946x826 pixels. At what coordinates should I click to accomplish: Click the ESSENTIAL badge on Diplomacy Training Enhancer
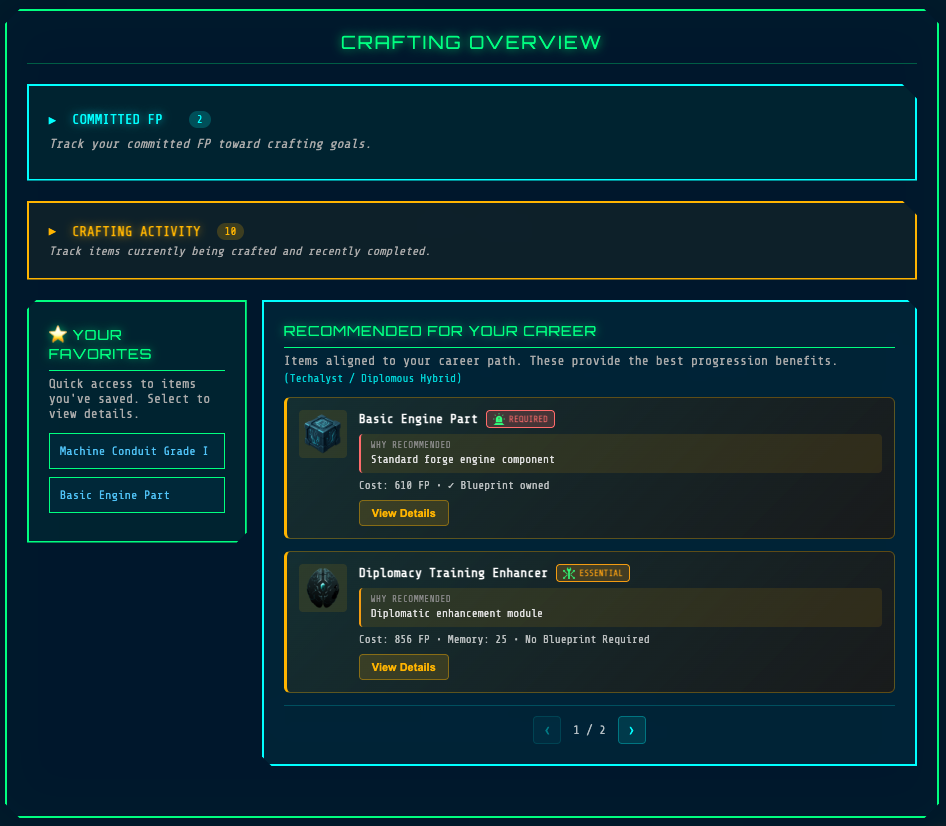coord(592,573)
